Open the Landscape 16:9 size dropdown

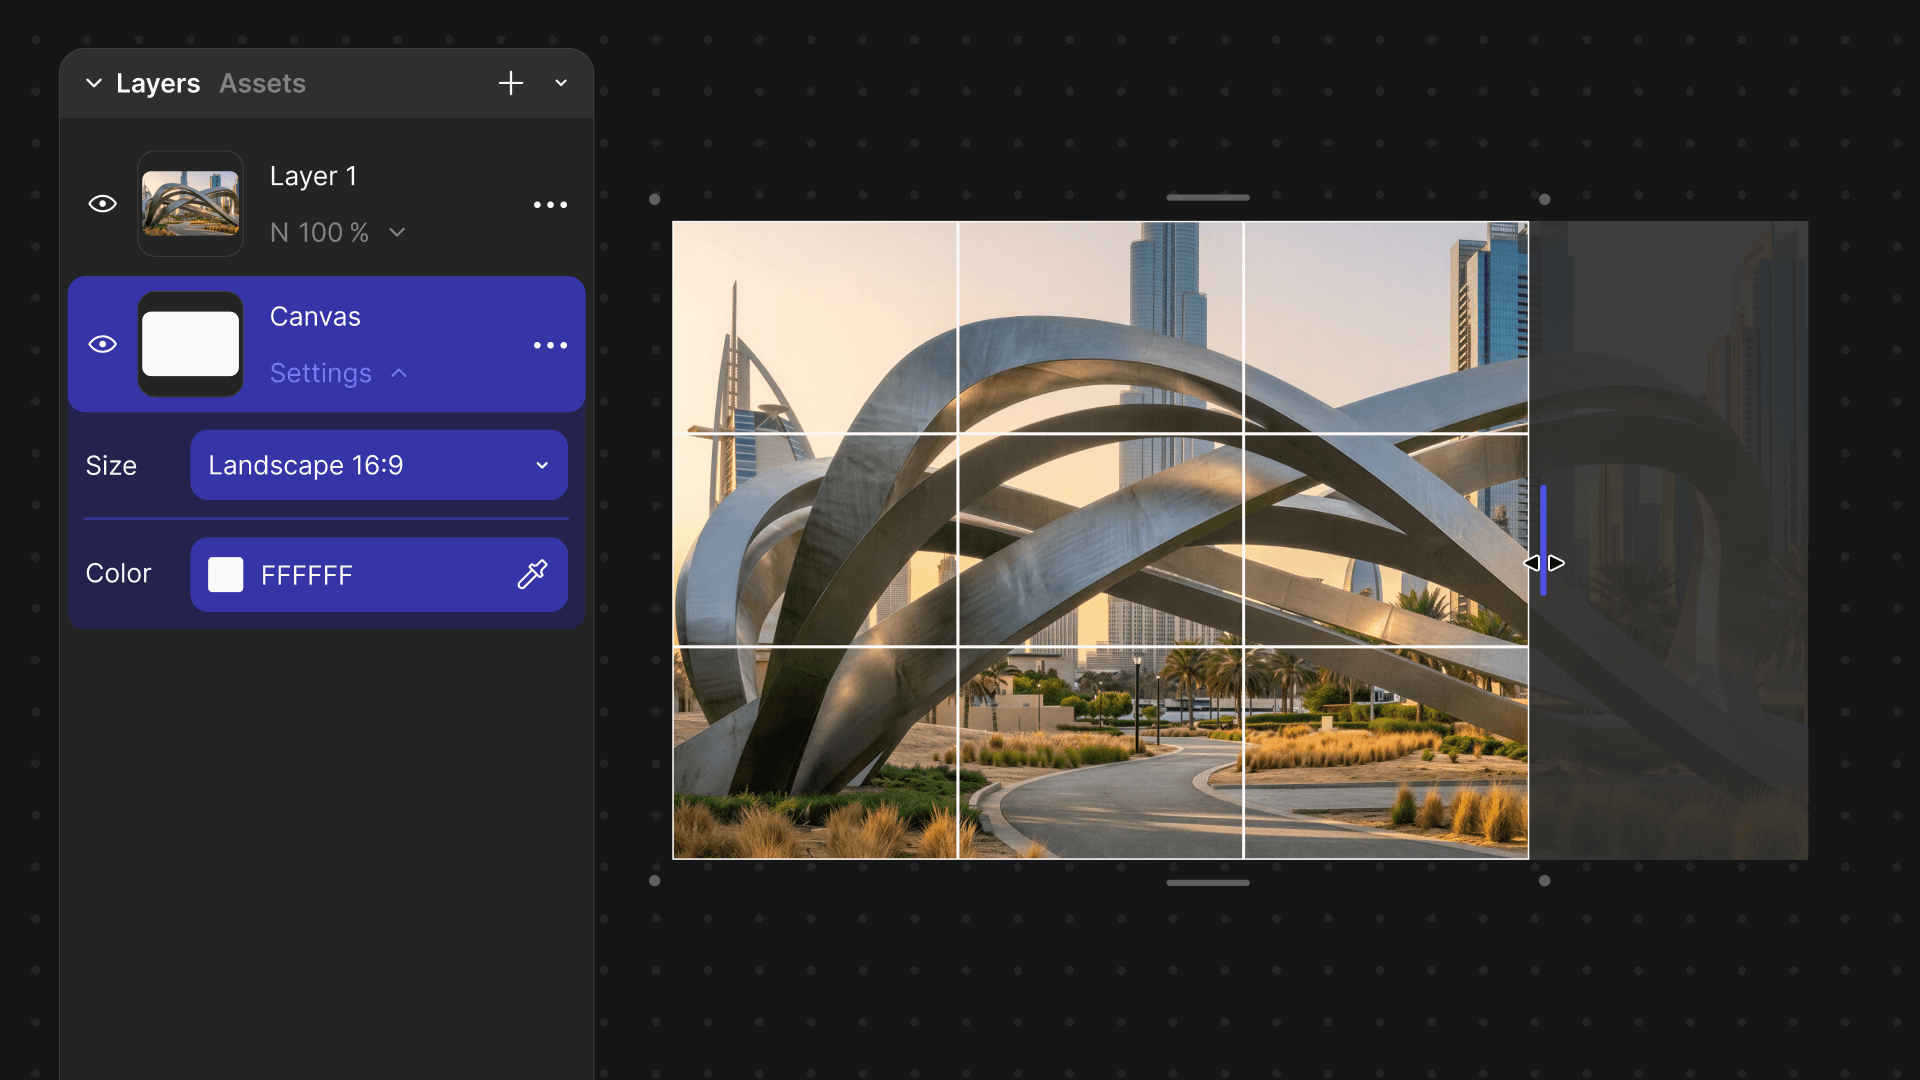[379, 465]
